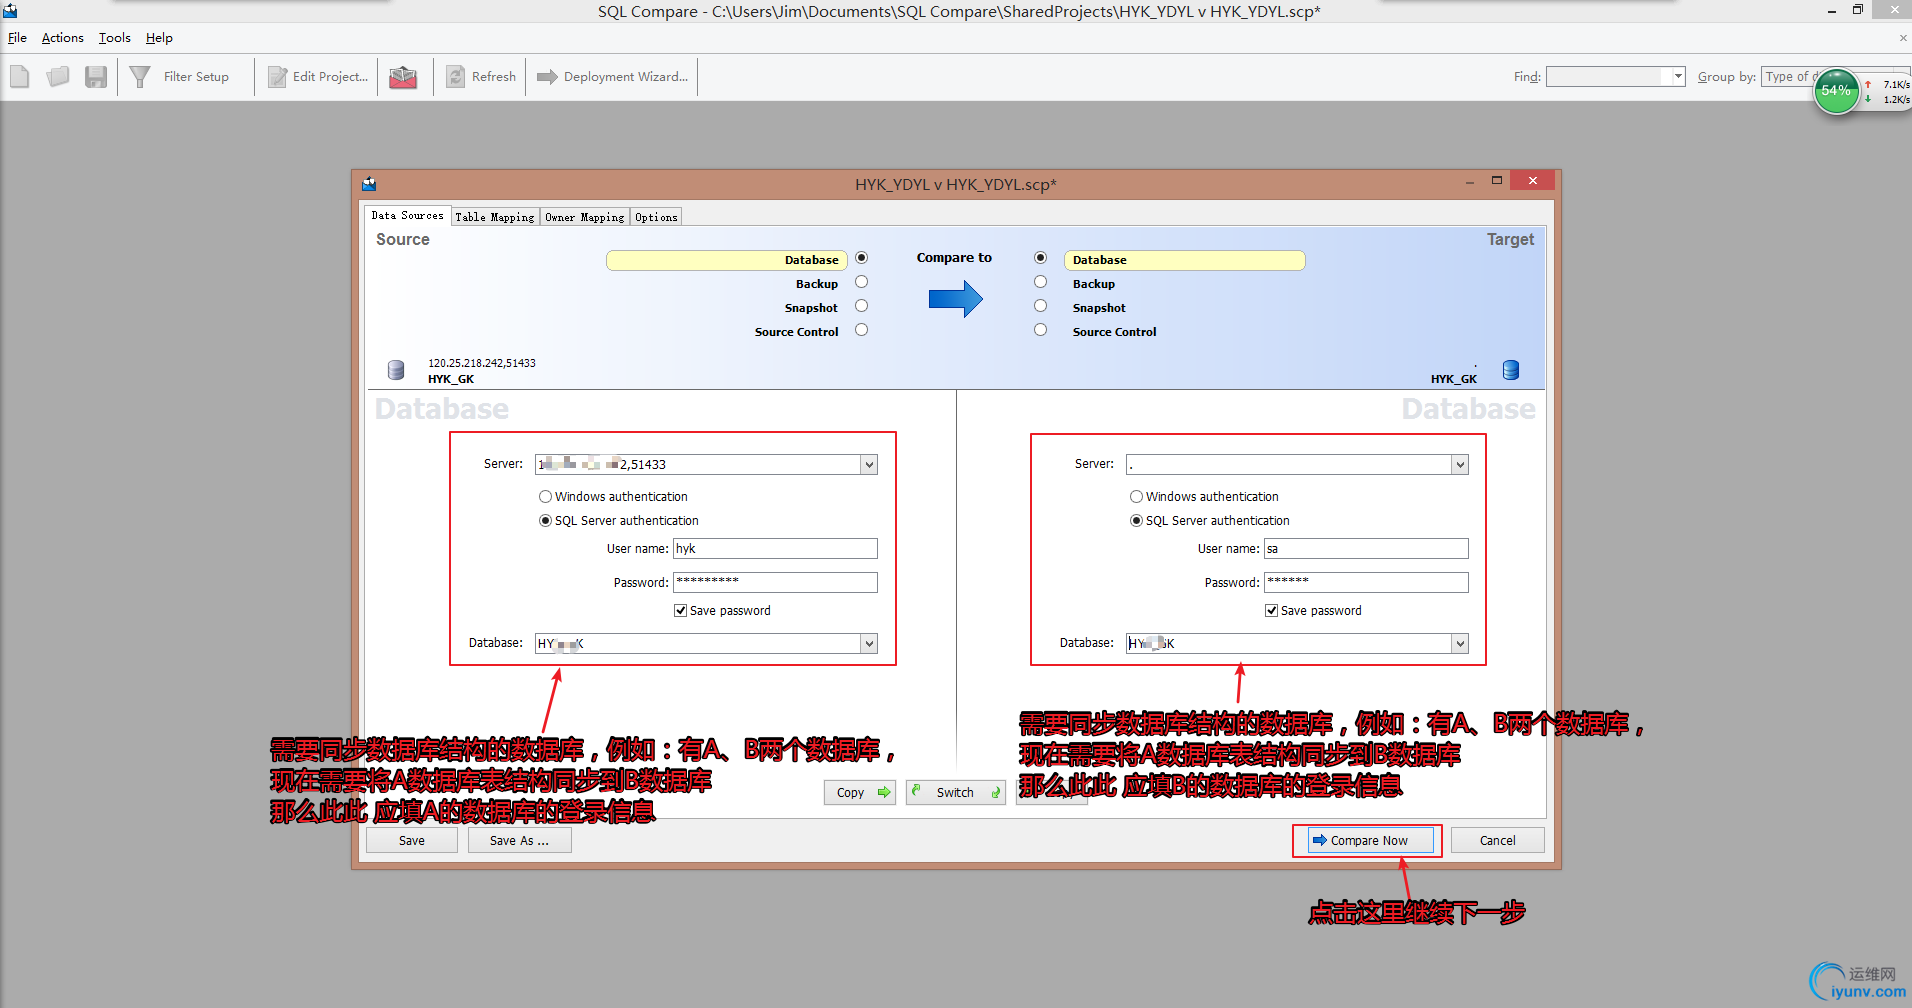Click the Copy button

tap(860, 793)
